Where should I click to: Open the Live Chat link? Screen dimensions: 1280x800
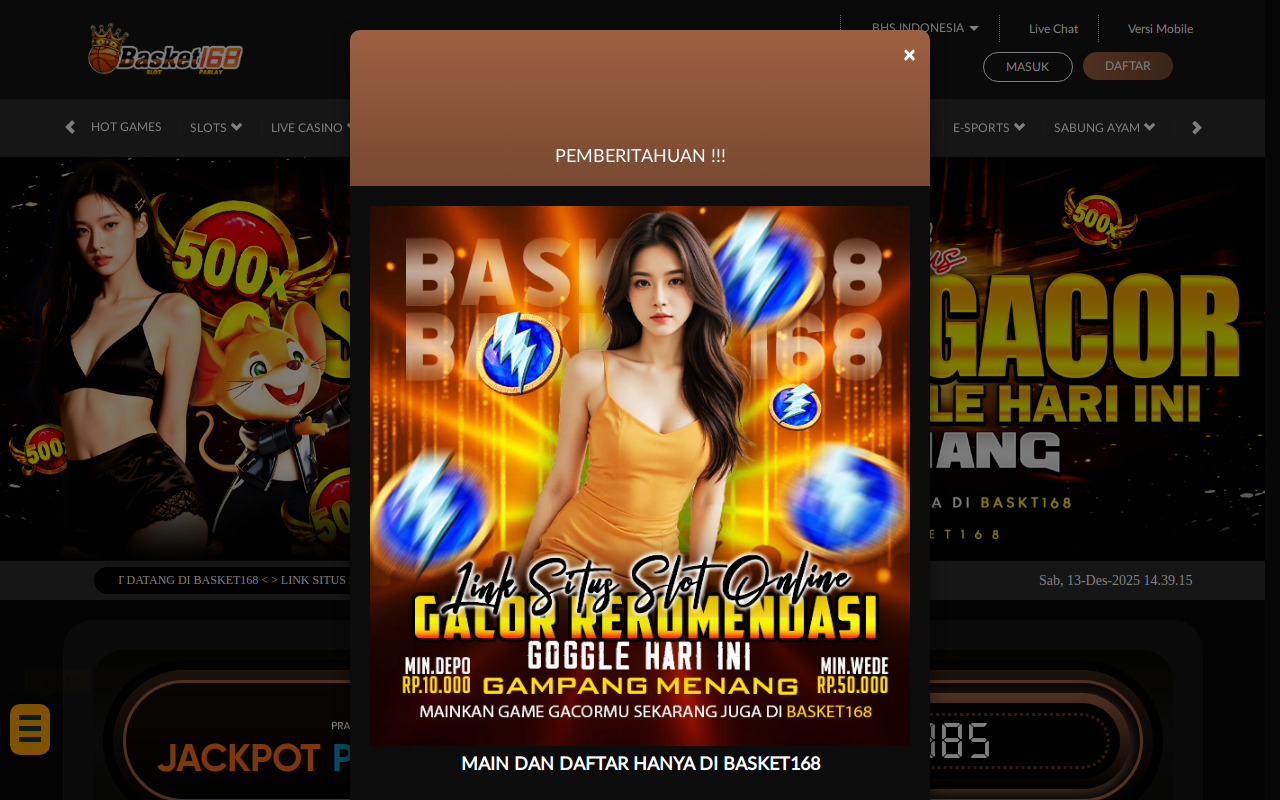click(1054, 28)
